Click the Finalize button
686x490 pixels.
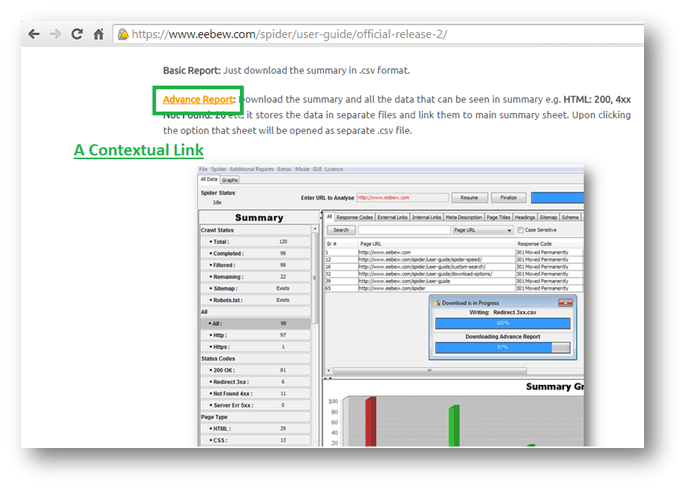(508, 198)
